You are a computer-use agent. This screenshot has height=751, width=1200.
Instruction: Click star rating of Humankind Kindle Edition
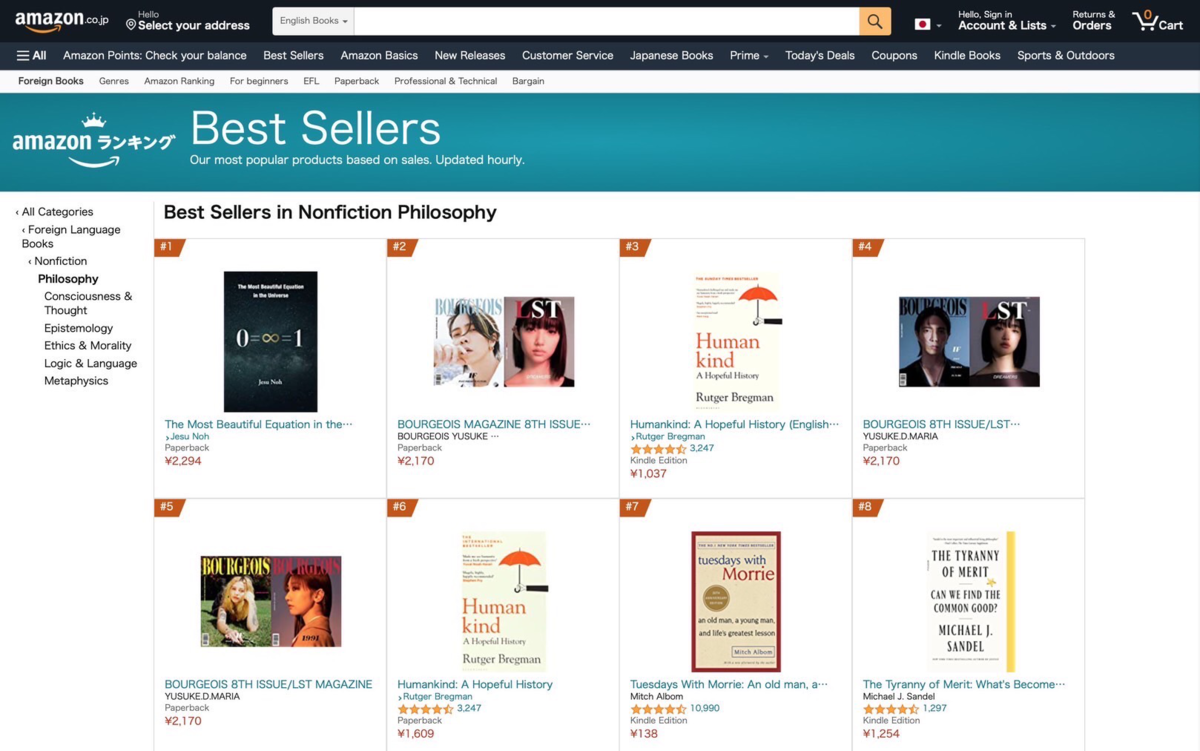658,449
